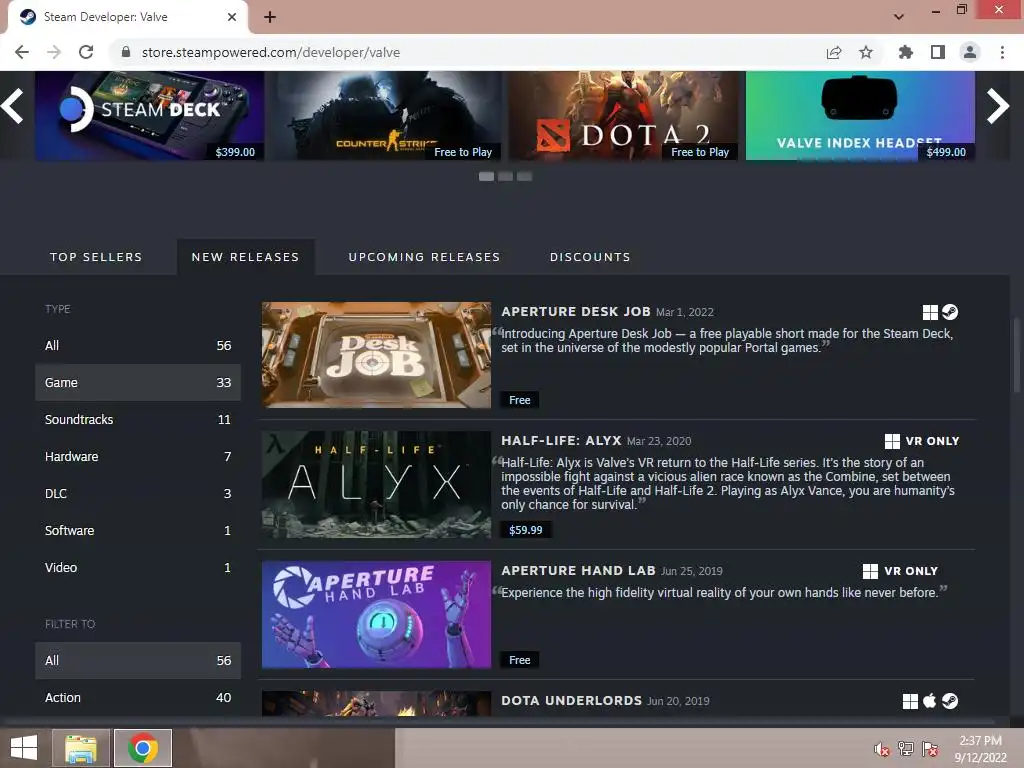Show the Discounts tab
1024x768 pixels.
coord(590,257)
